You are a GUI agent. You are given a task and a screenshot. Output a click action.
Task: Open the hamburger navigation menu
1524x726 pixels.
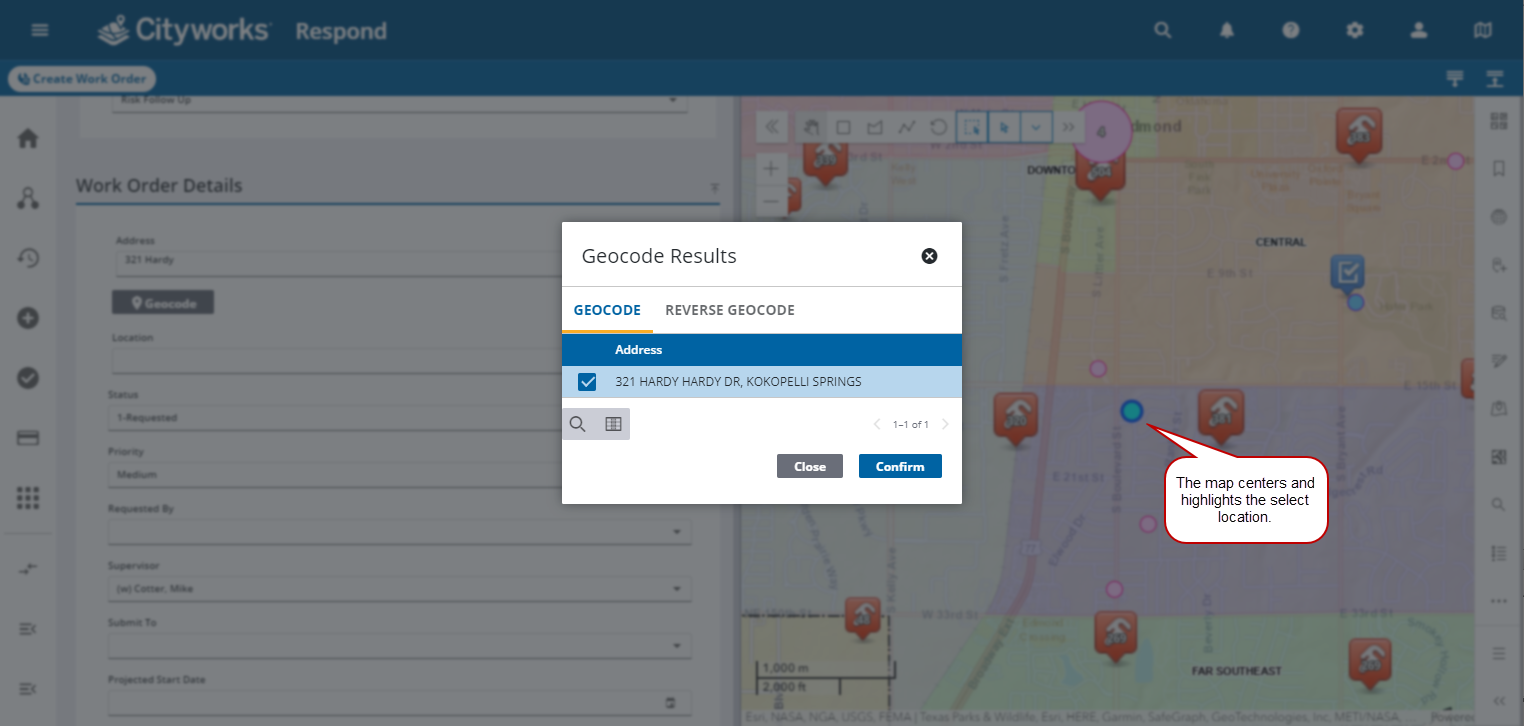coord(39,29)
